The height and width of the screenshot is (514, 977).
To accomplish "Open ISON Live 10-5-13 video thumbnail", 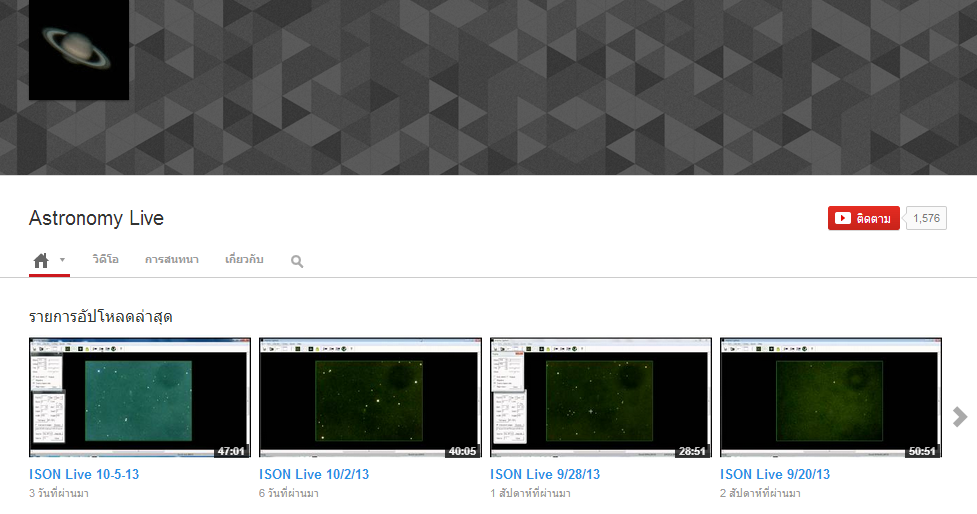I will (x=139, y=397).
